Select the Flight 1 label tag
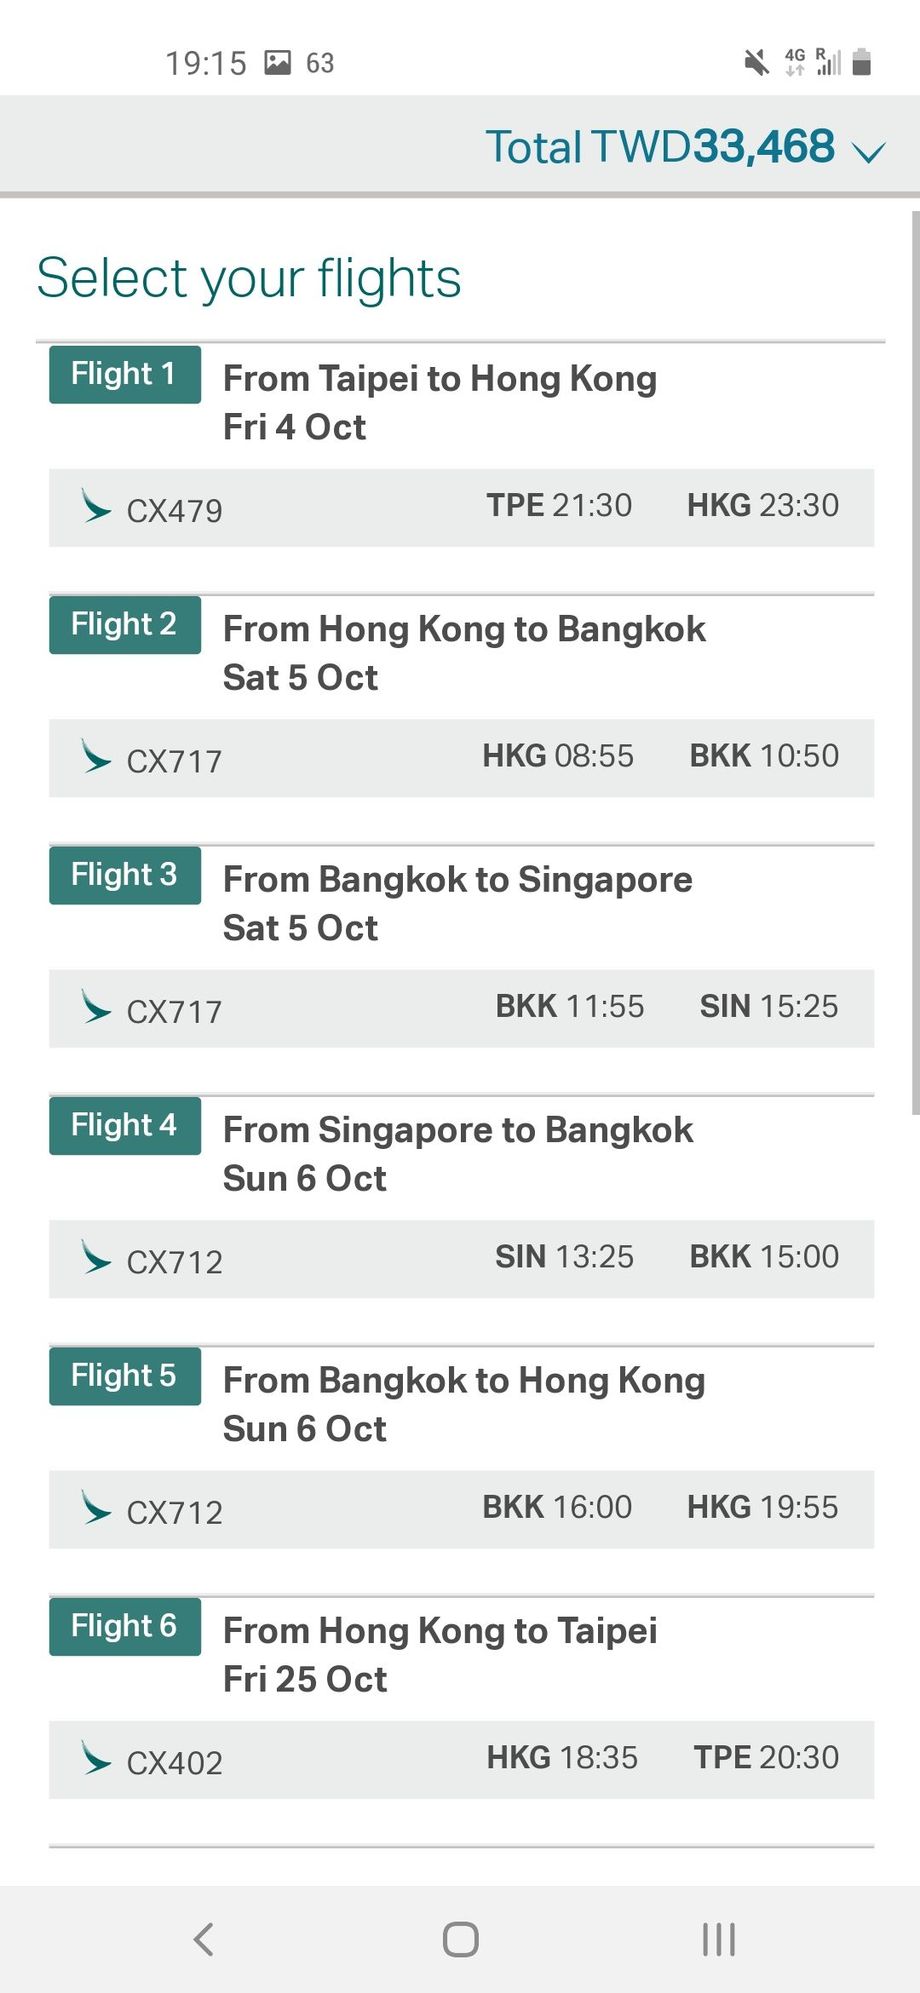The width and height of the screenshot is (920, 1993). pyautogui.click(x=125, y=374)
